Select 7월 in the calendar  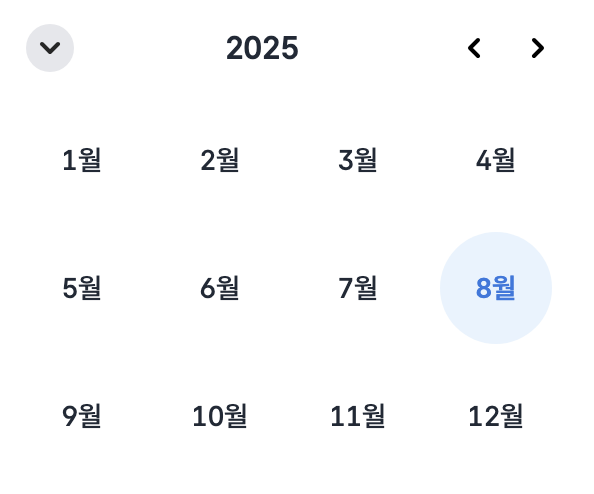[x=358, y=288]
